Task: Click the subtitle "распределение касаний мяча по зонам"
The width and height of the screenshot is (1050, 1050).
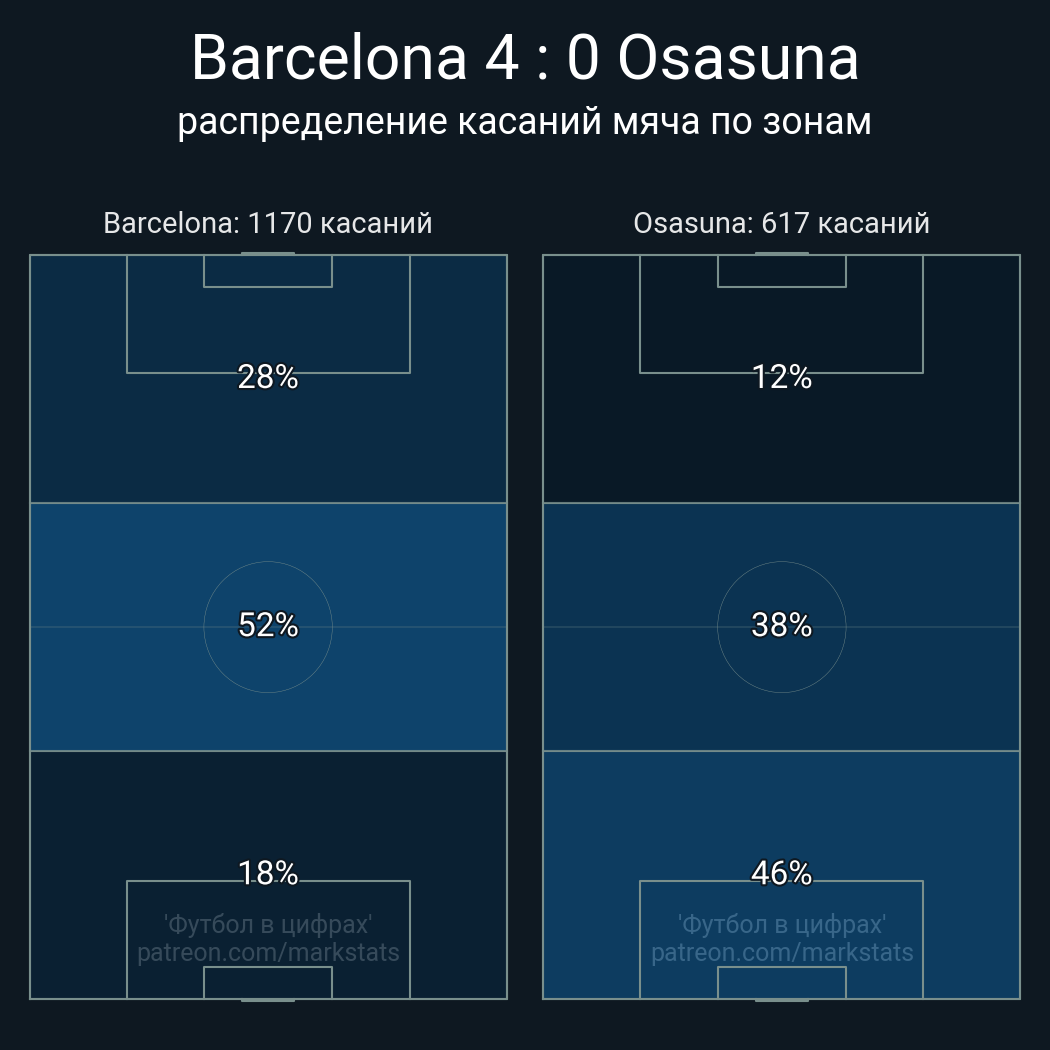Action: (525, 122)
